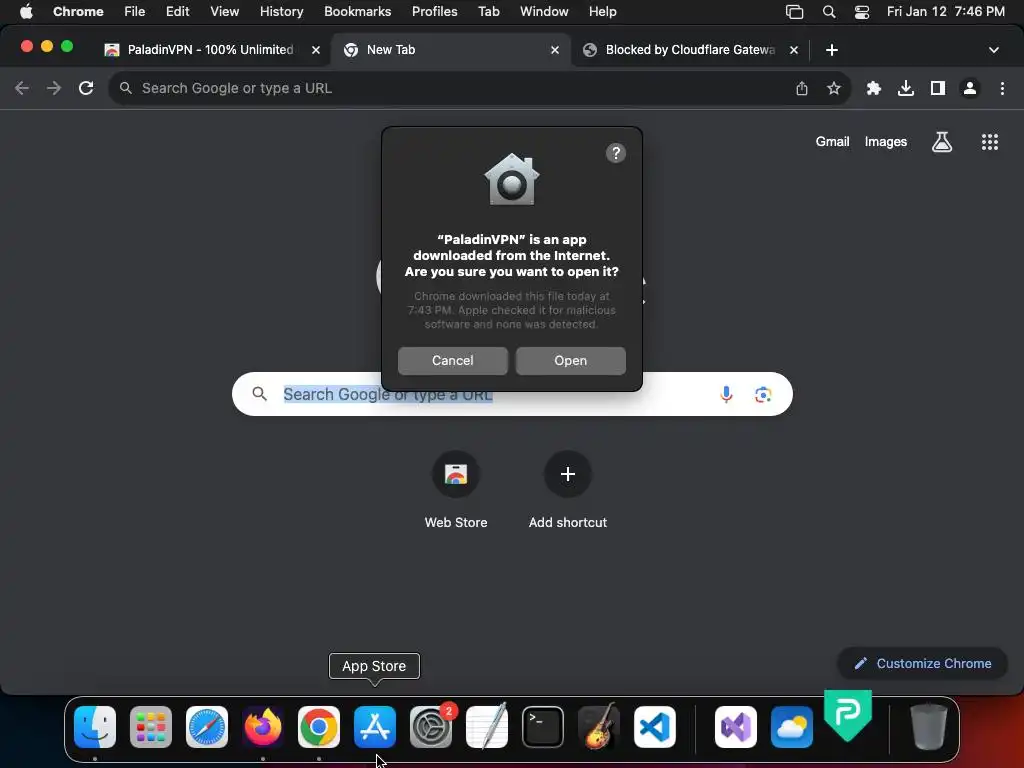
Task: Switch to the PaladinVPN tab
Action: click(x=210, y=50)
